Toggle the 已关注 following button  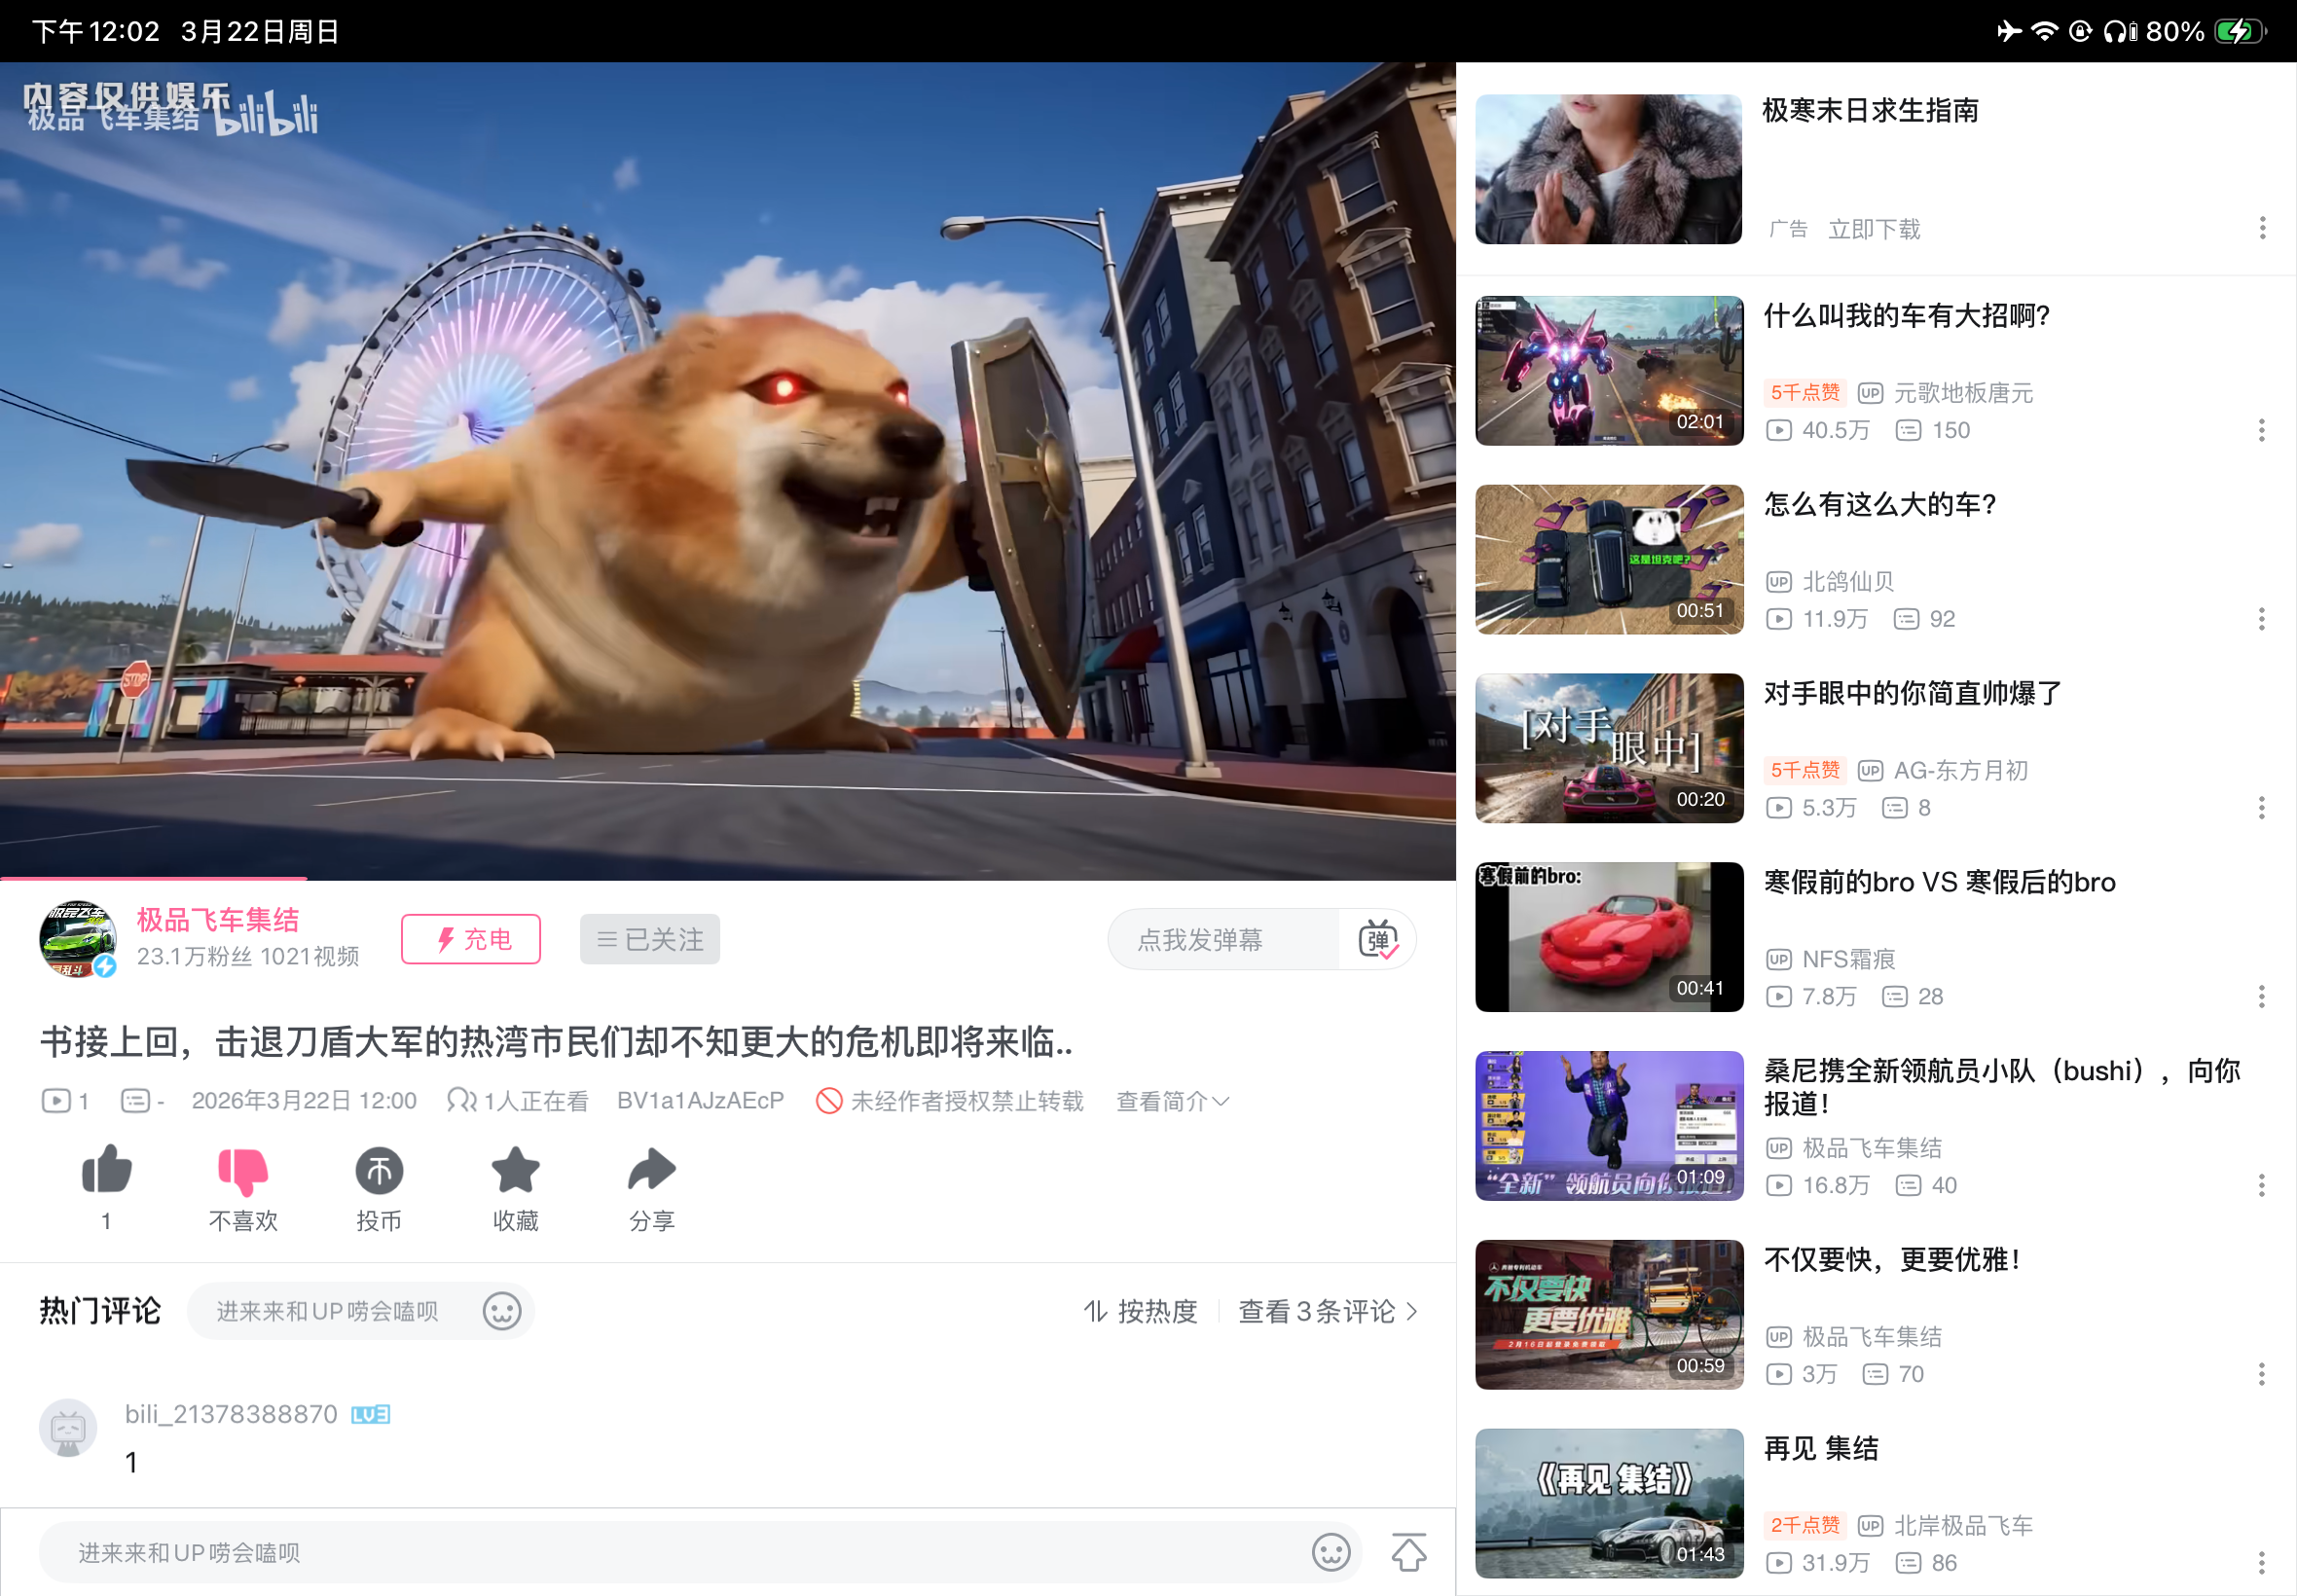point(650,939)
